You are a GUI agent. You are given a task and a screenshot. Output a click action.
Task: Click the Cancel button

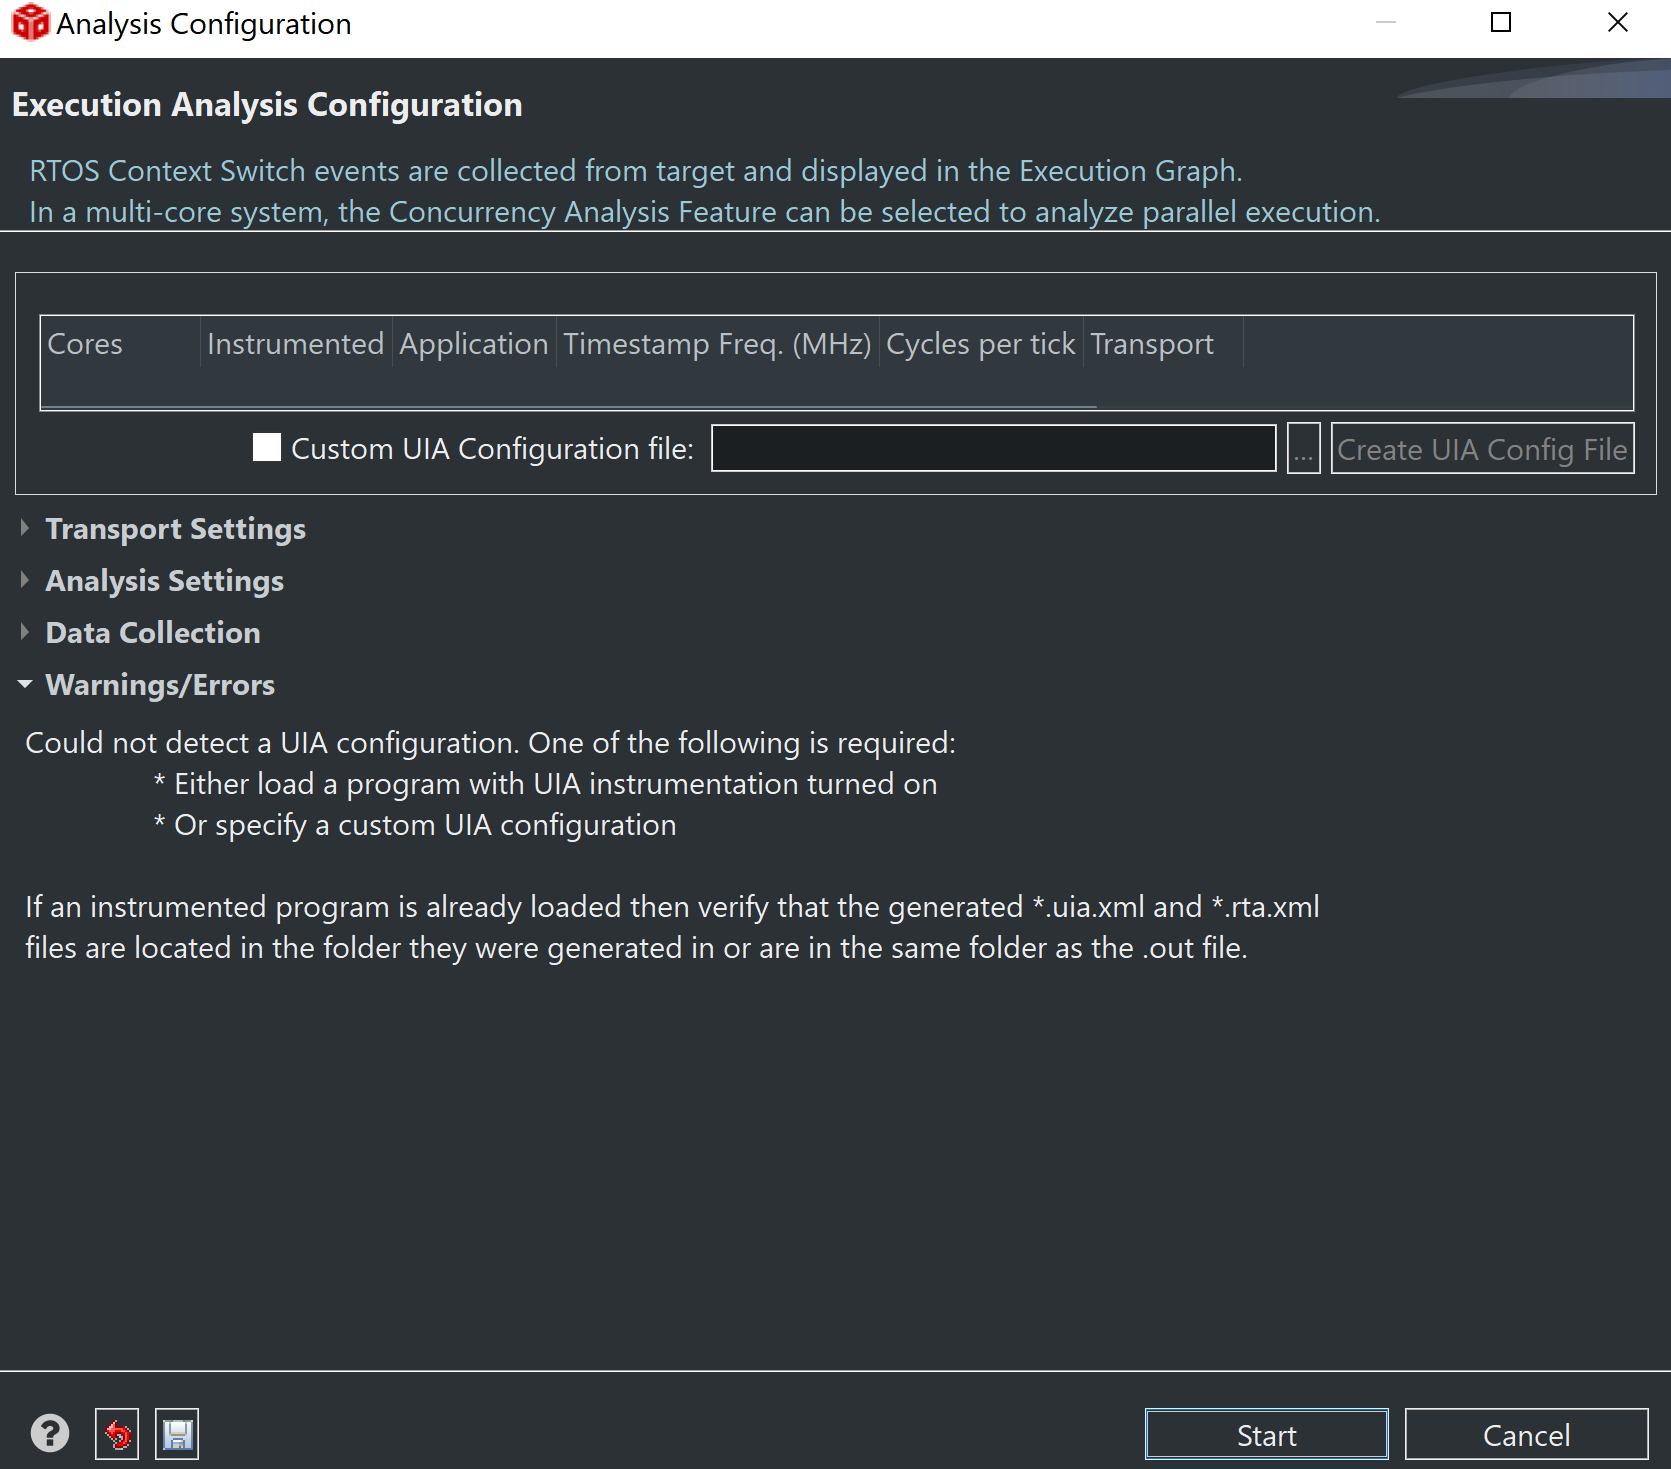point(1527,1434)
